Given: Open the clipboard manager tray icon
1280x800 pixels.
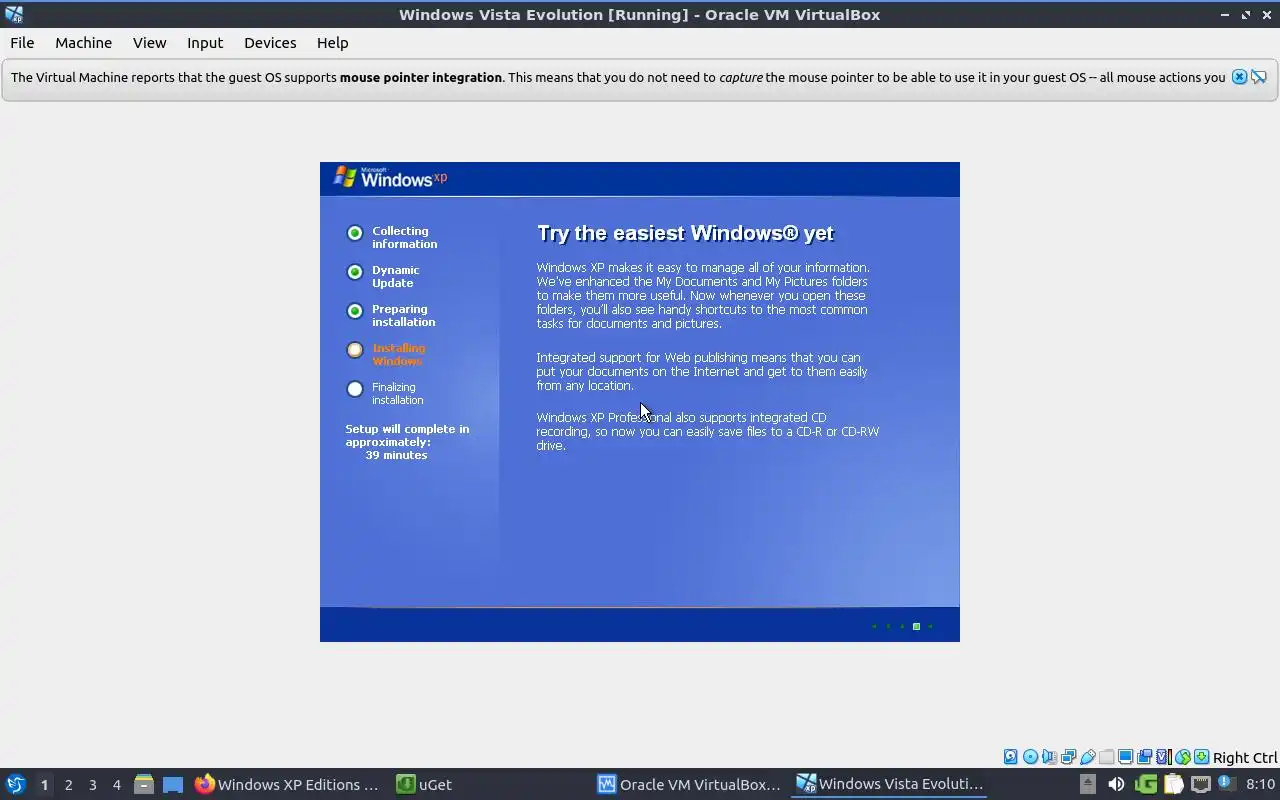Looking at the screenshot, I should coord(1173,784).
